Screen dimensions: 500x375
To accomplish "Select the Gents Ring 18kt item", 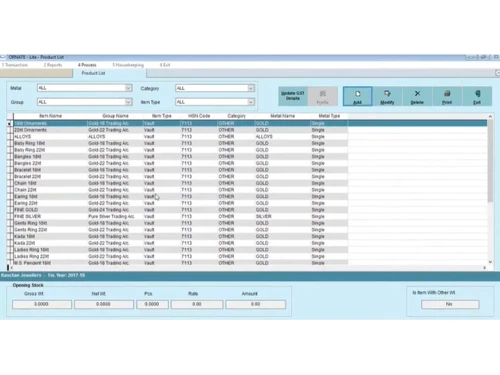I will (x=31, y=223).
